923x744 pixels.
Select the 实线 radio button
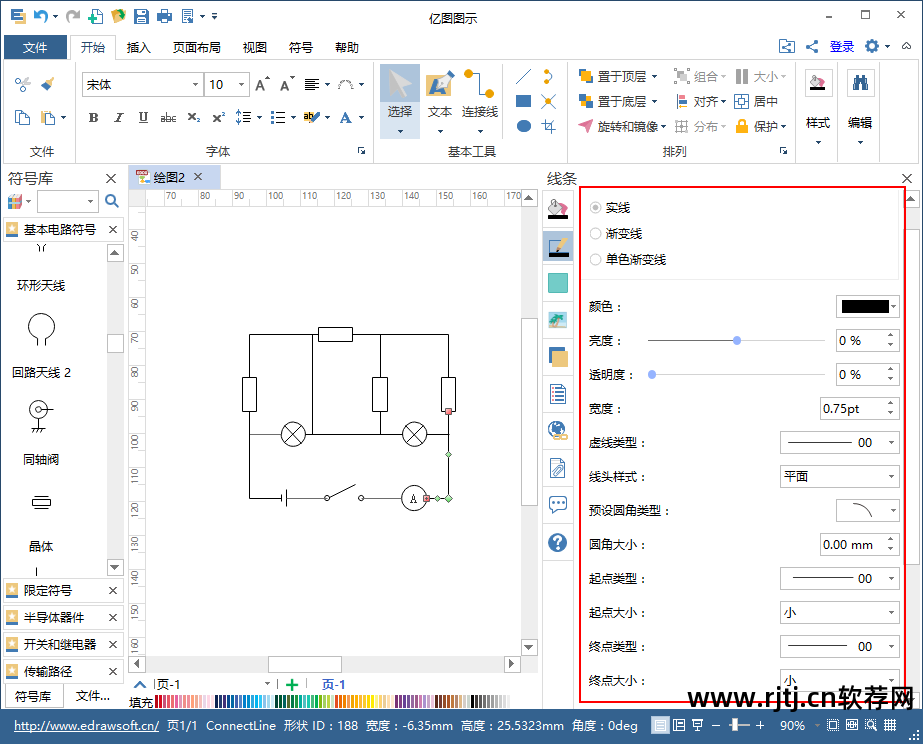tap(596, 208)
